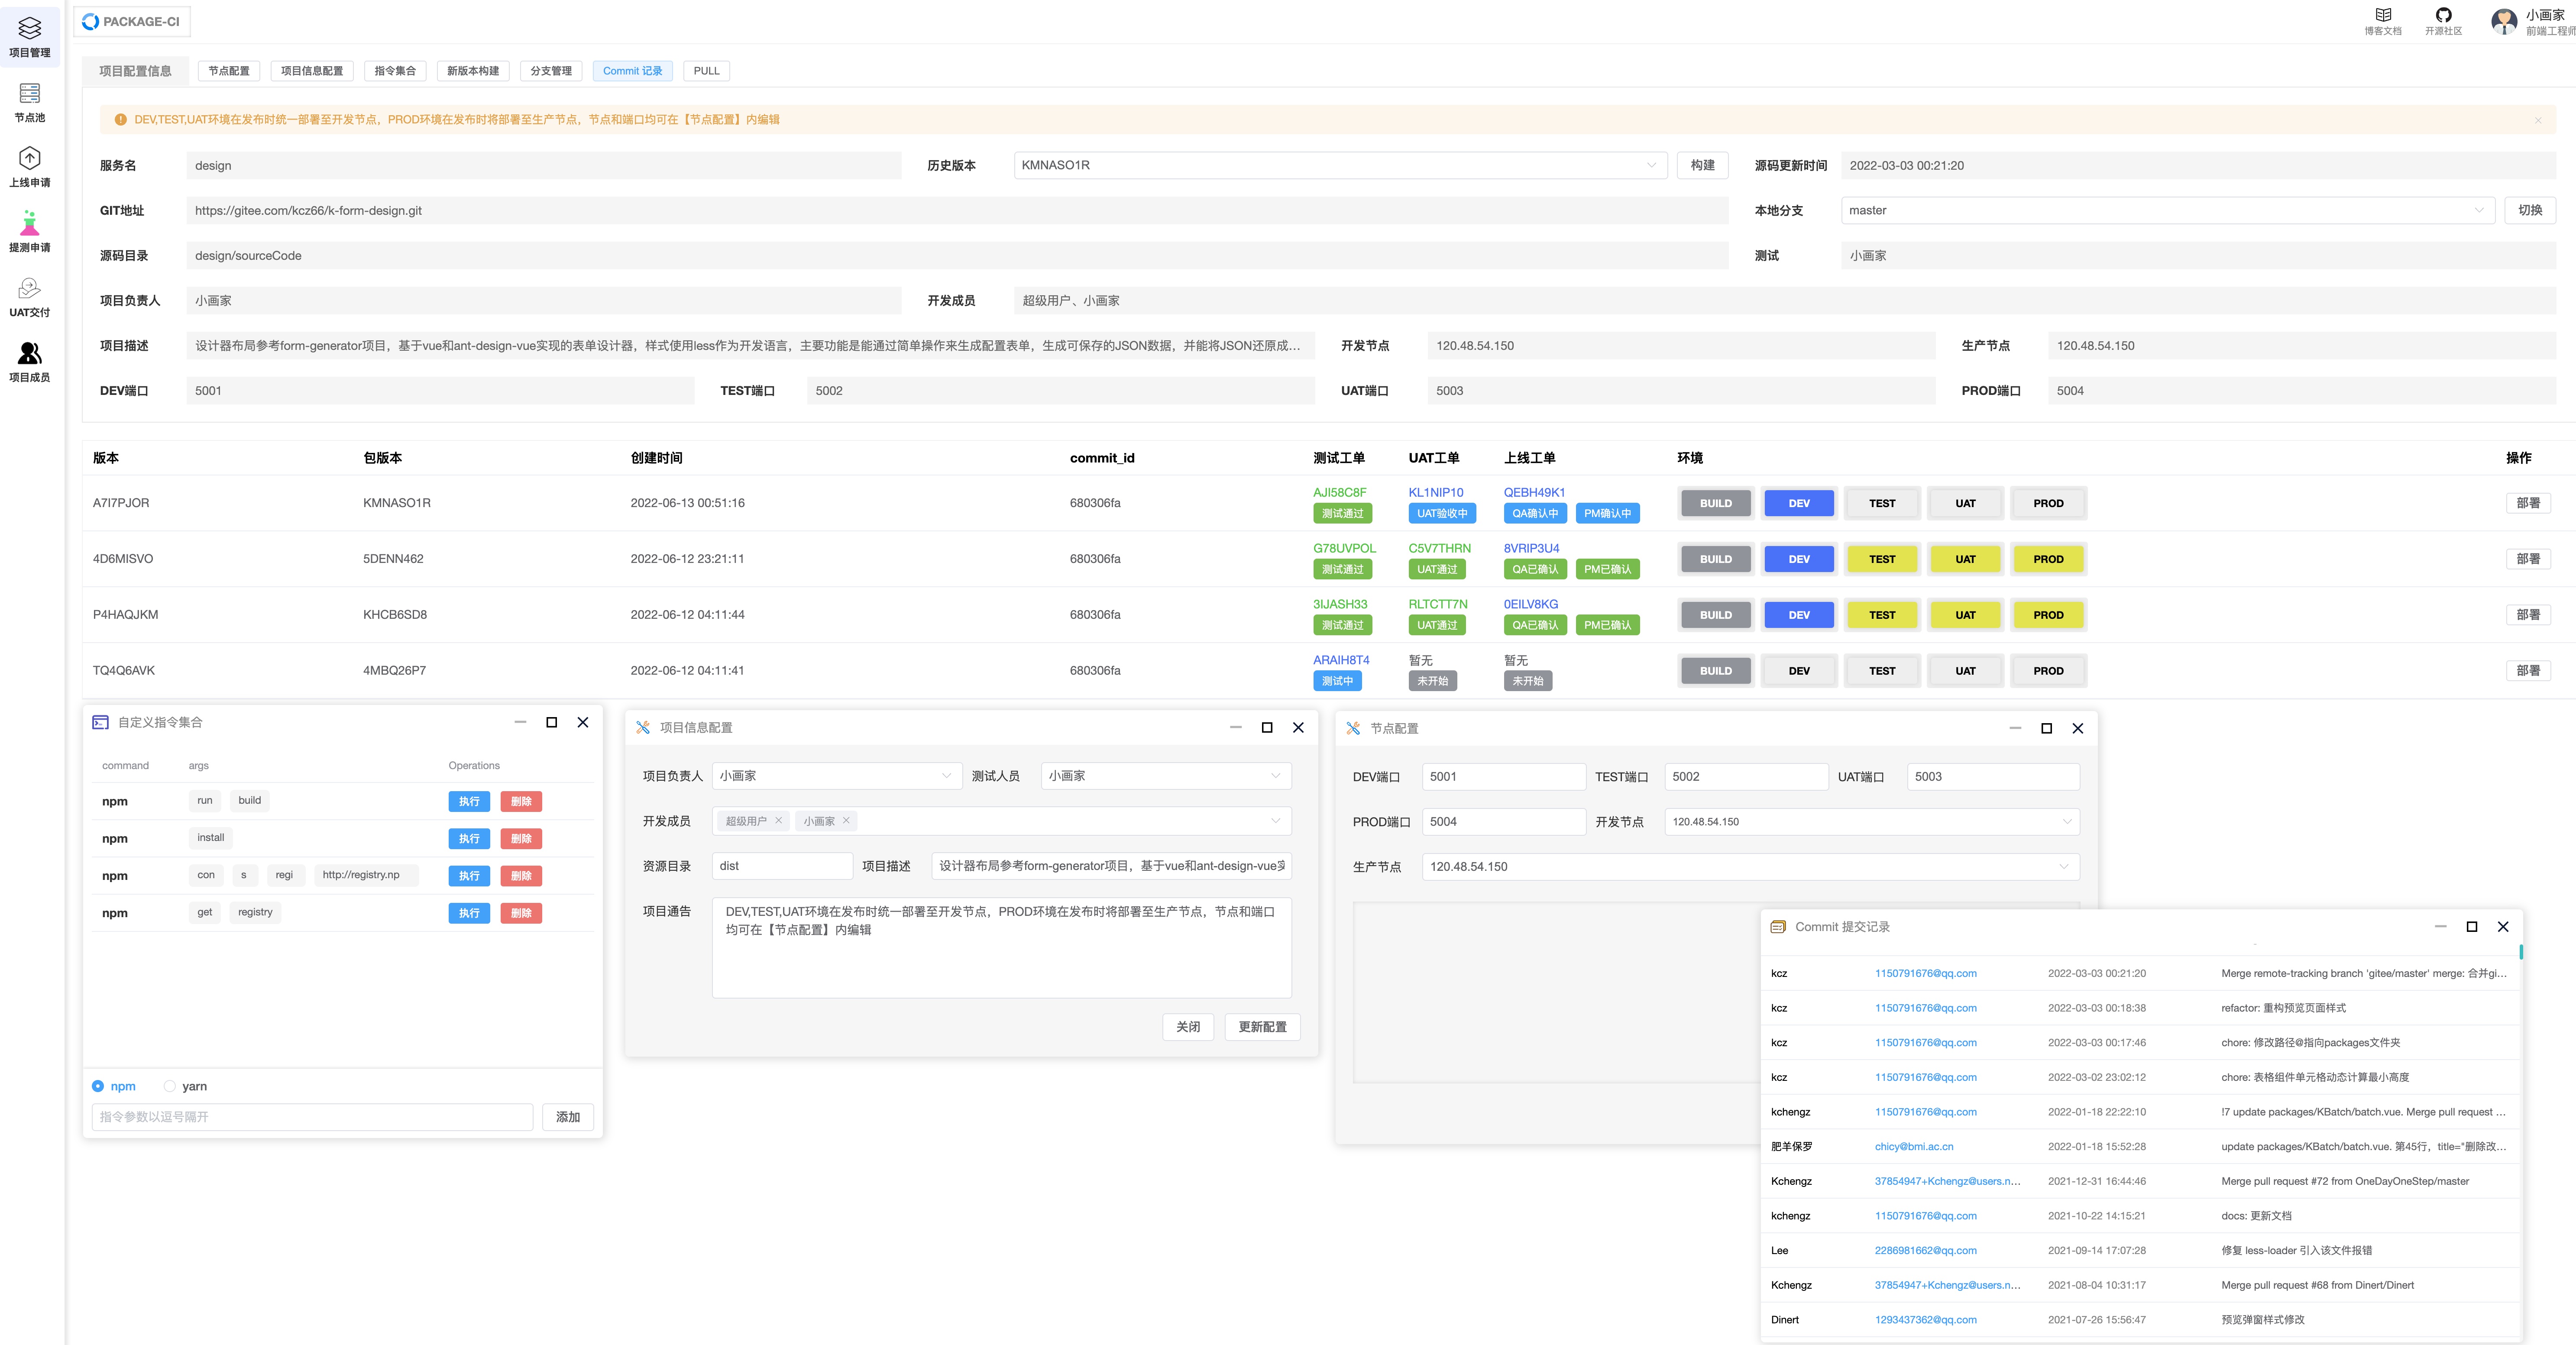
Task: Switch to the PULL tab
Action: pyautogui.click(x=706, y=71)
